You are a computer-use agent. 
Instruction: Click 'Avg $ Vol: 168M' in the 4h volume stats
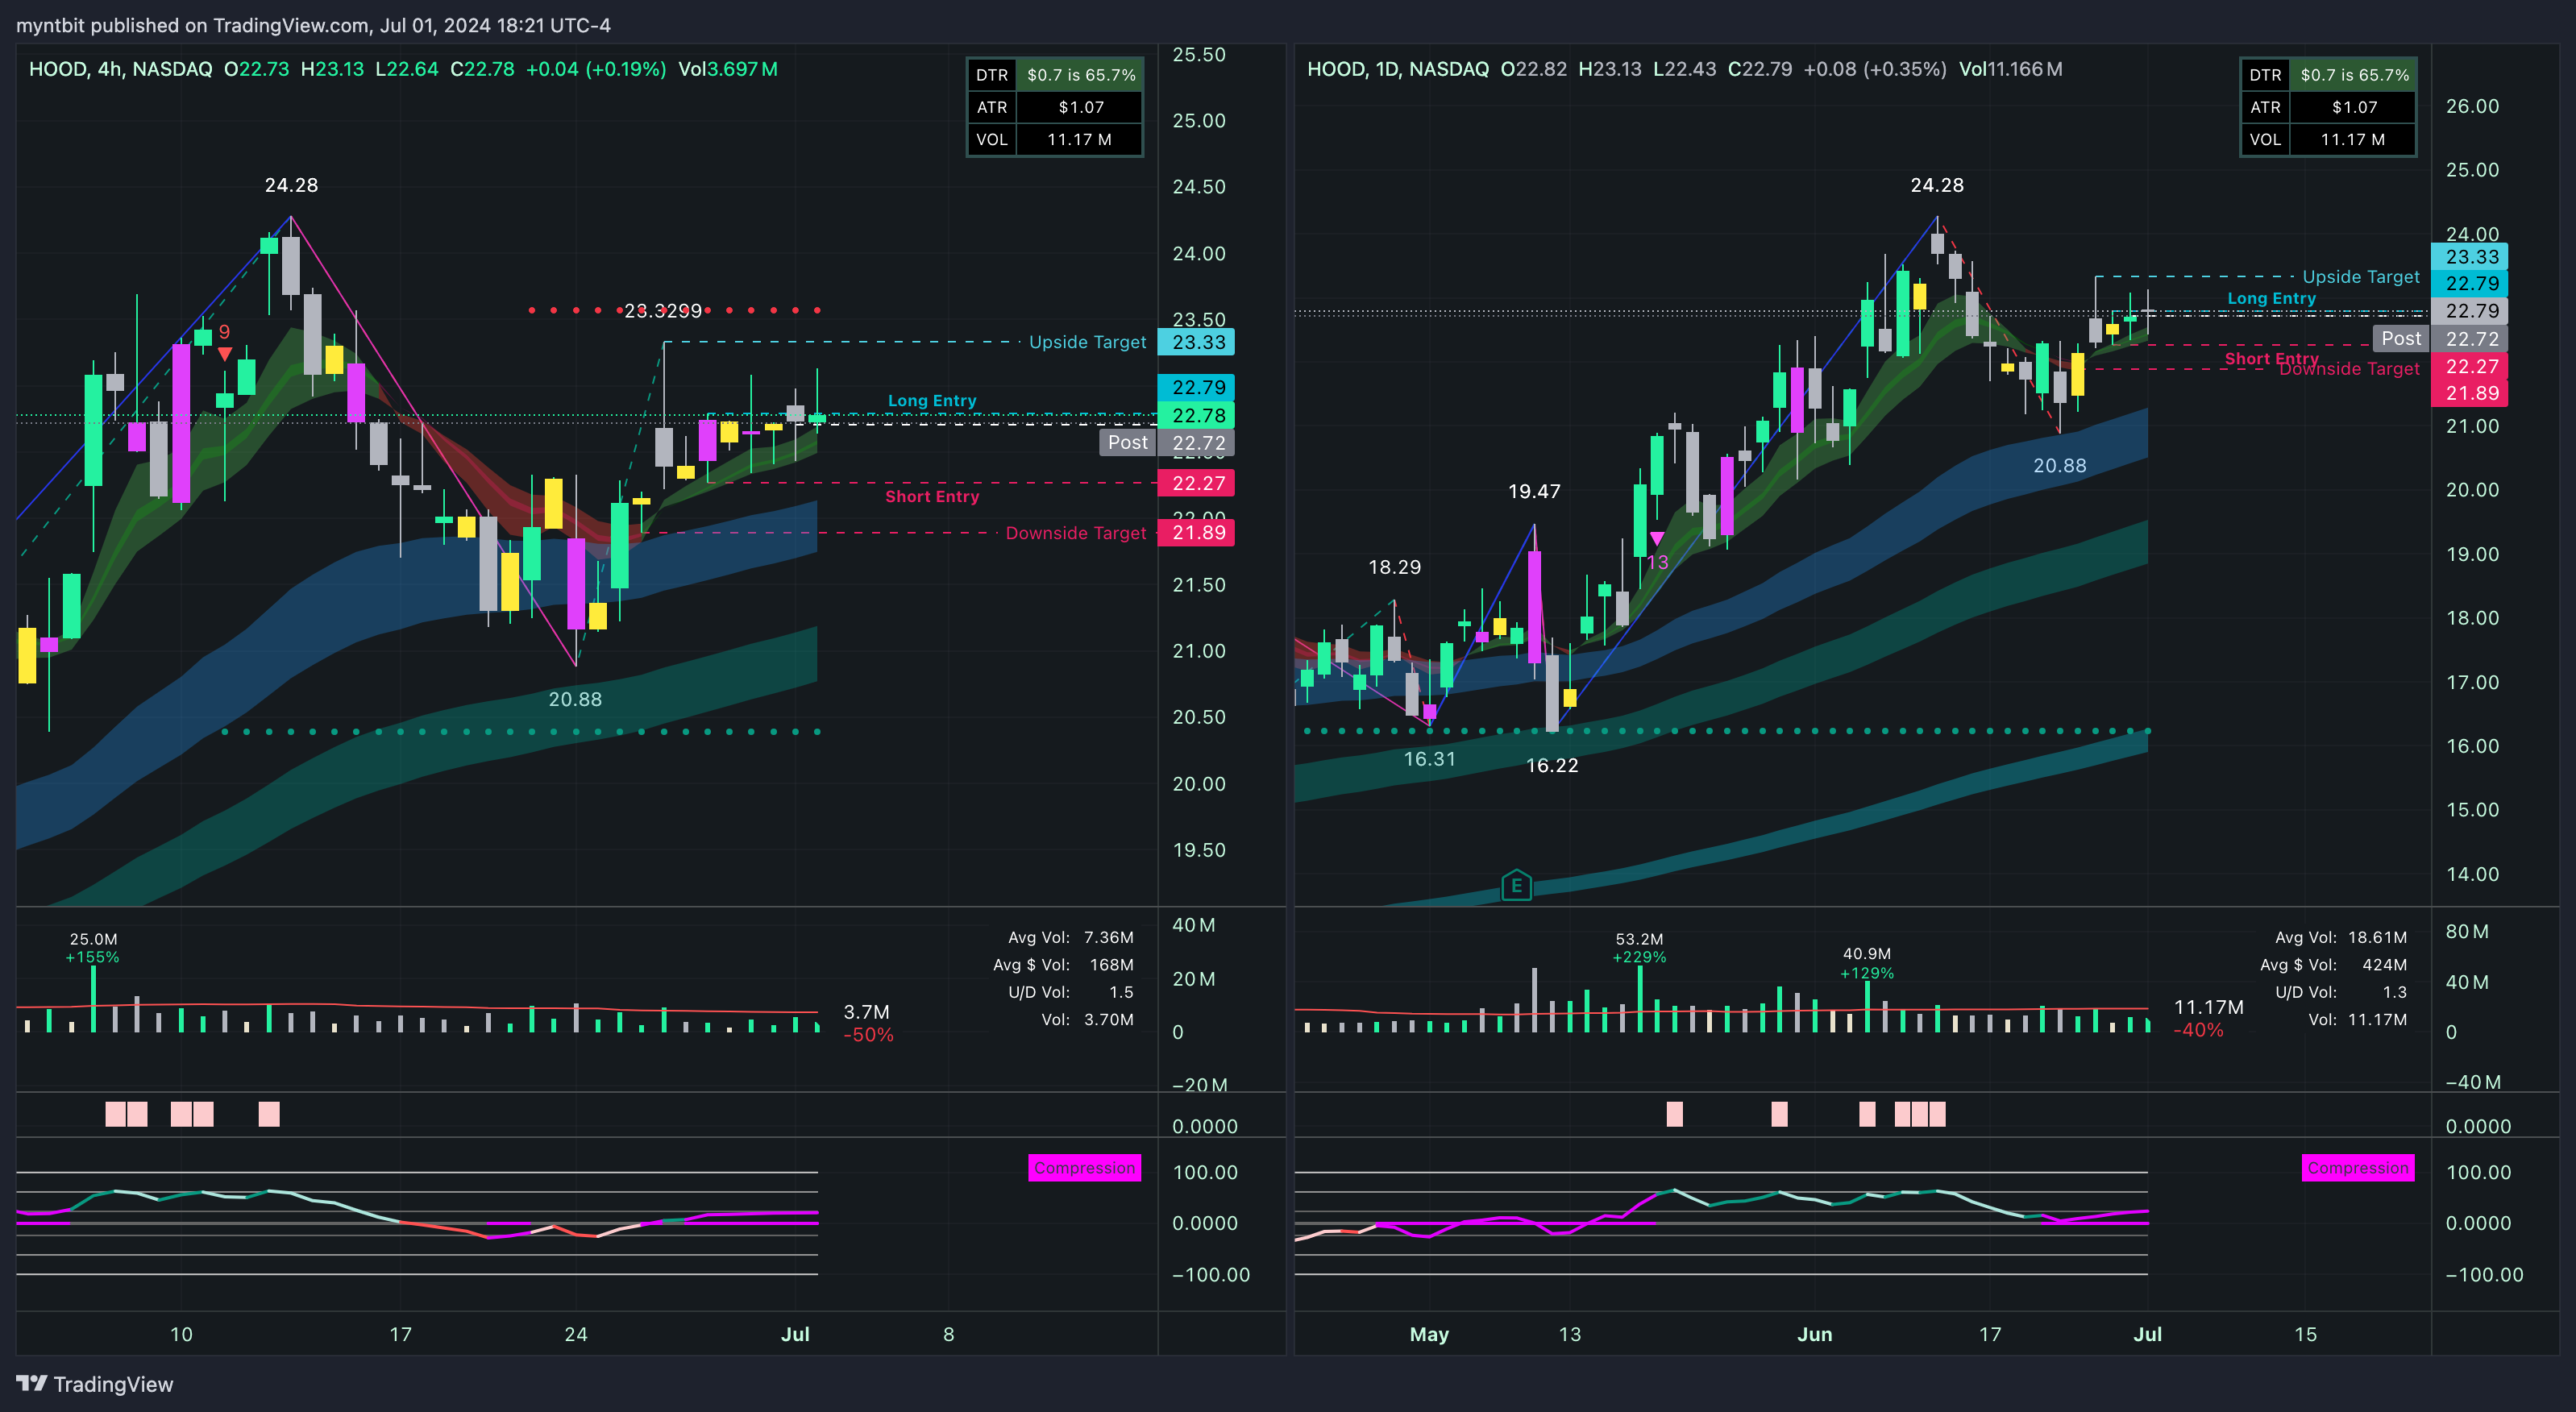1063,965
